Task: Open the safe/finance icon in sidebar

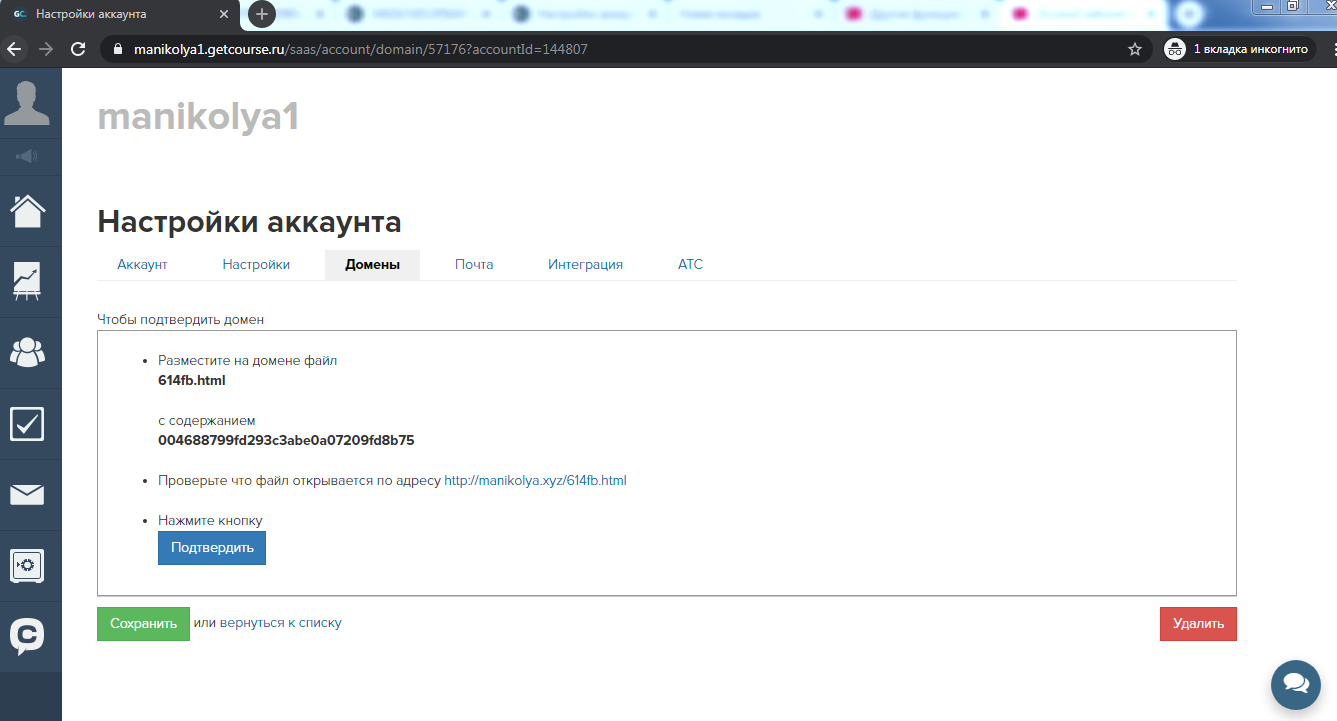Action: click(27, 566)
